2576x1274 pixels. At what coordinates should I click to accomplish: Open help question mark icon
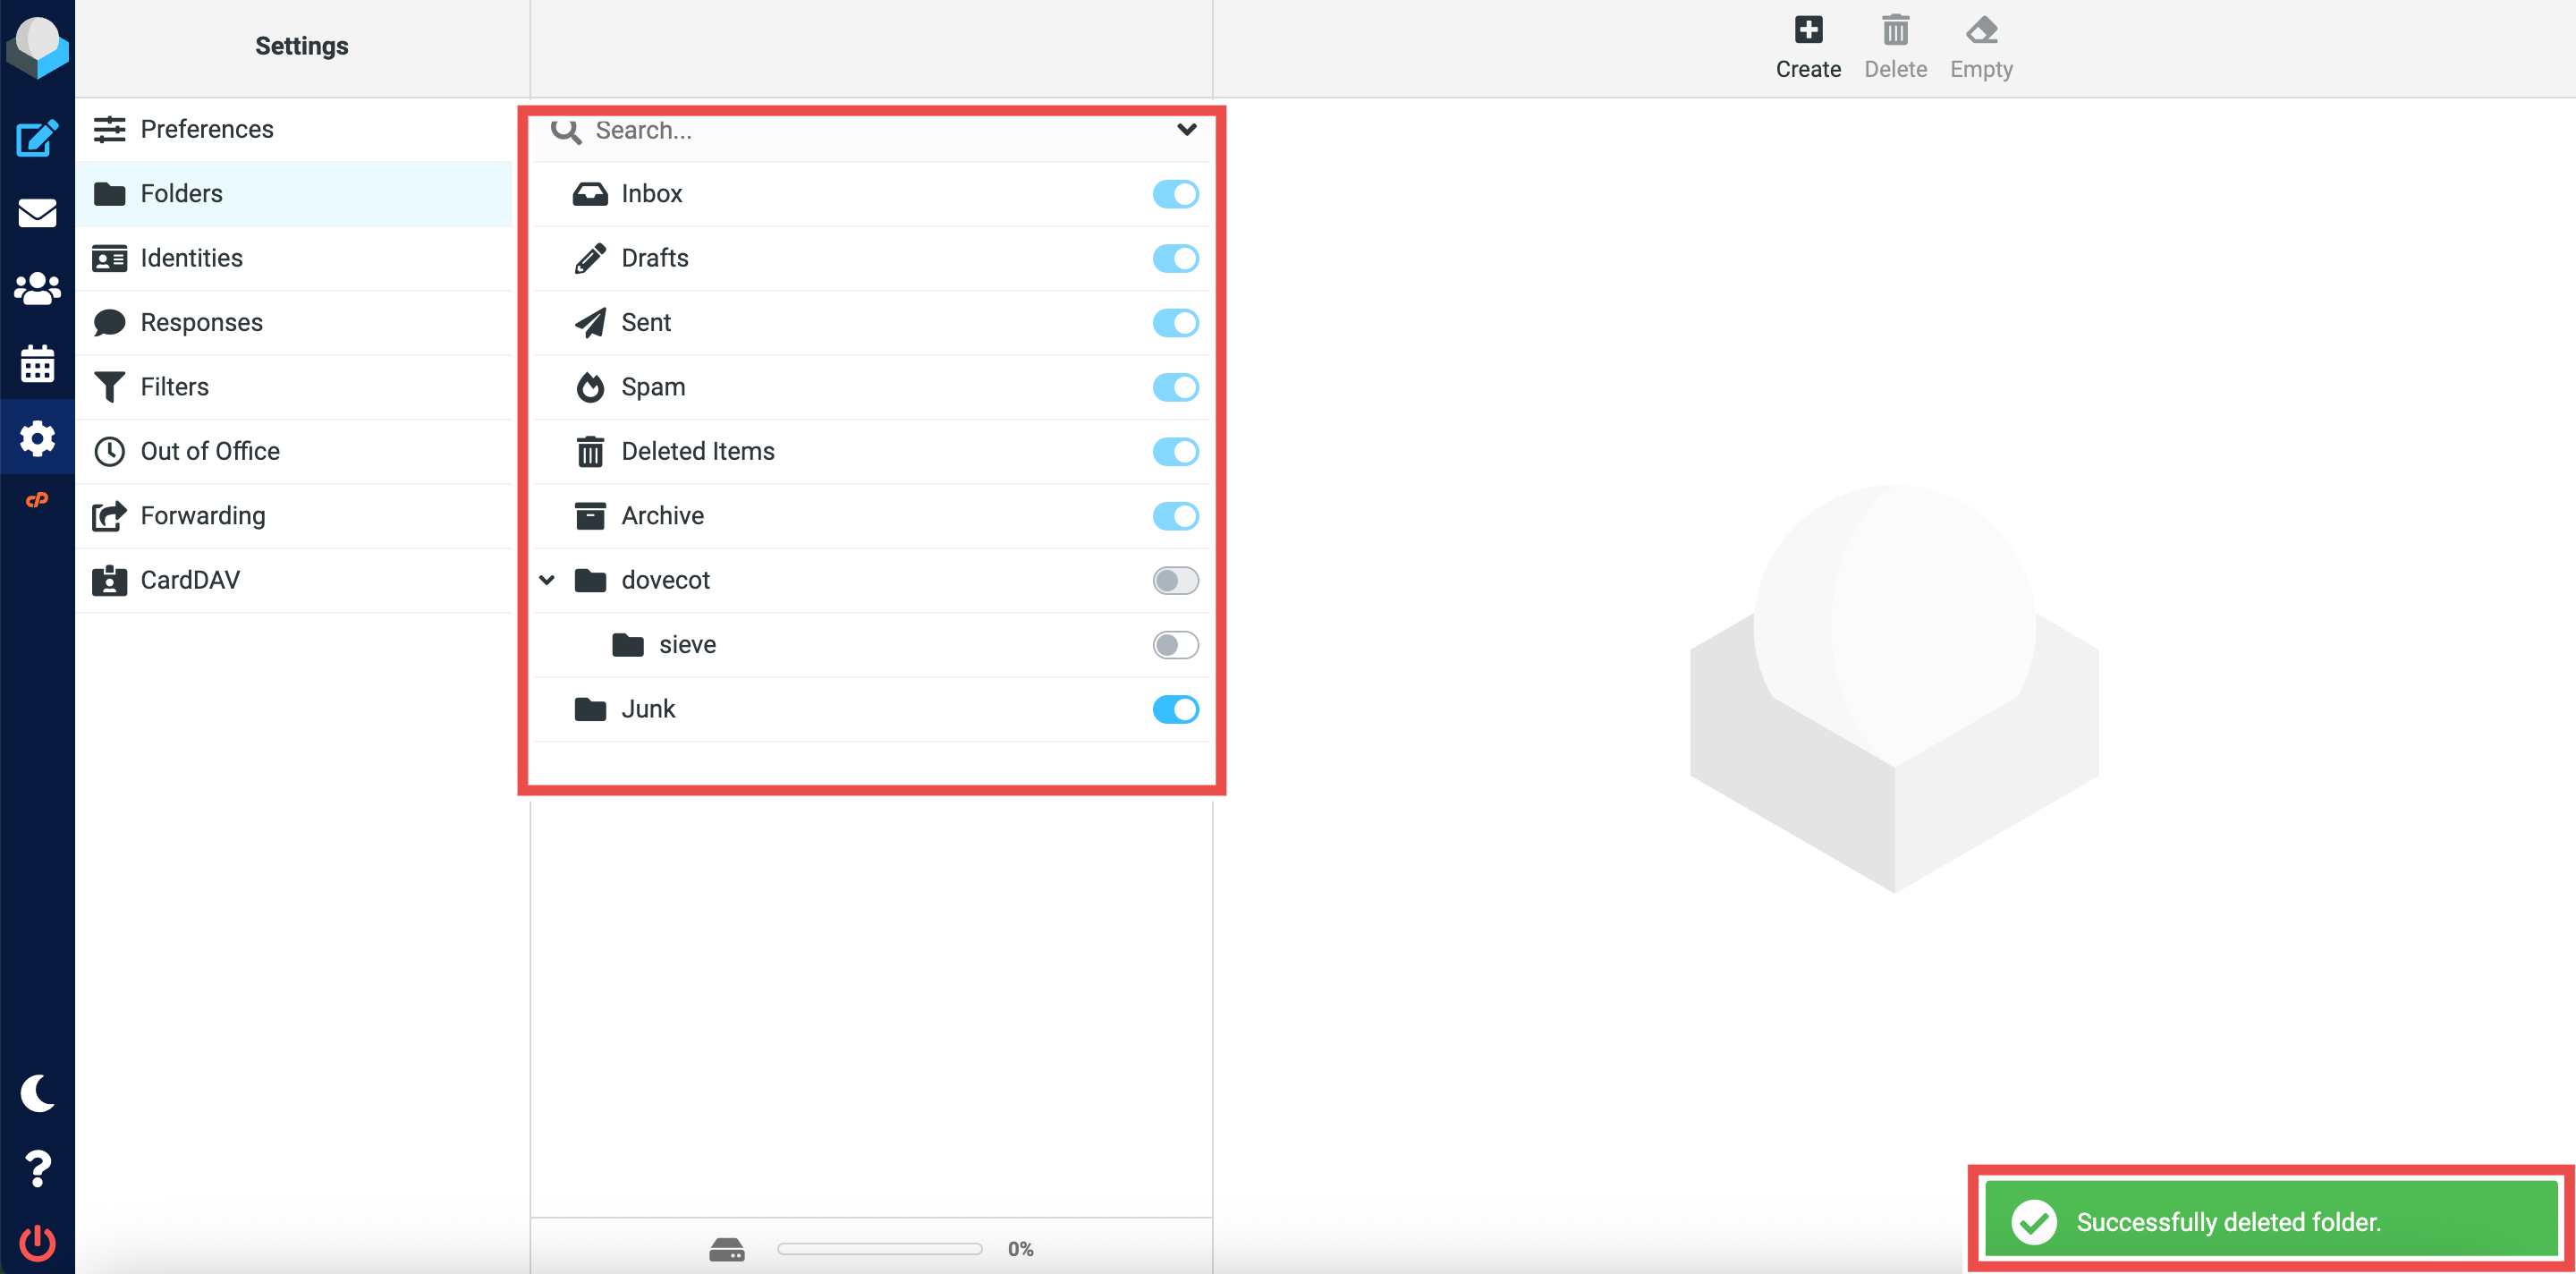[x=37, y=1168]
